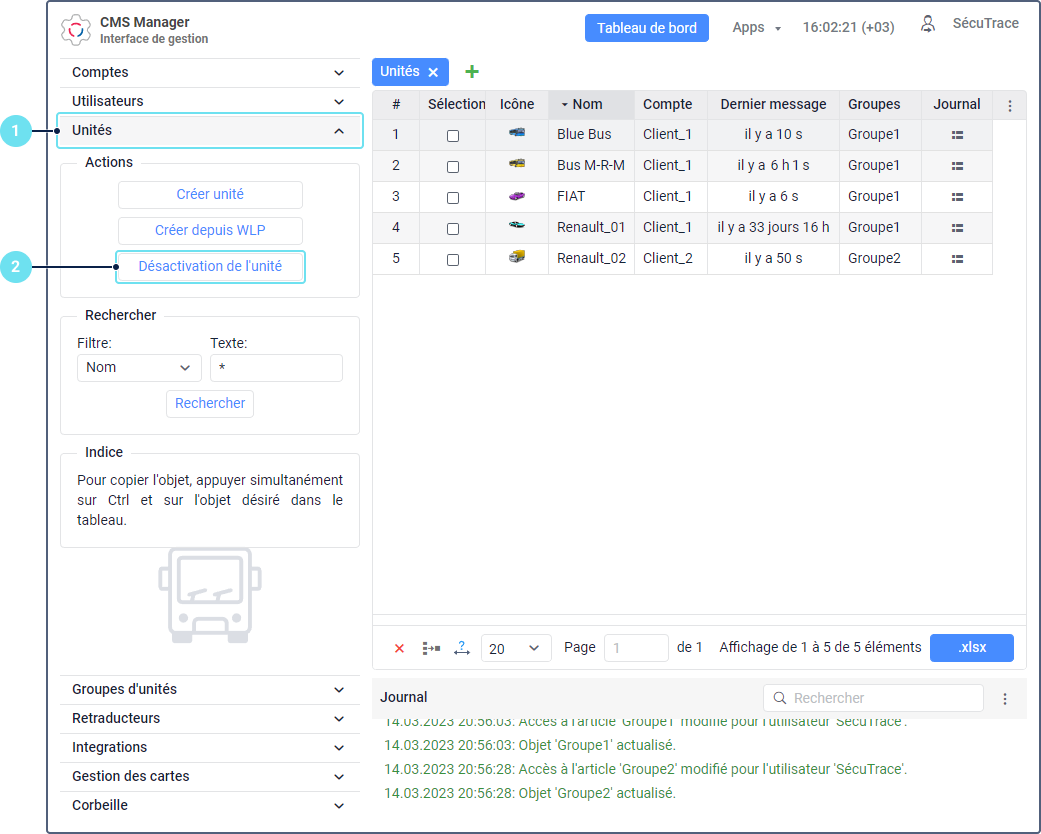Close the Unités tab
1041x834 pixels.
(x=433, y=72)
